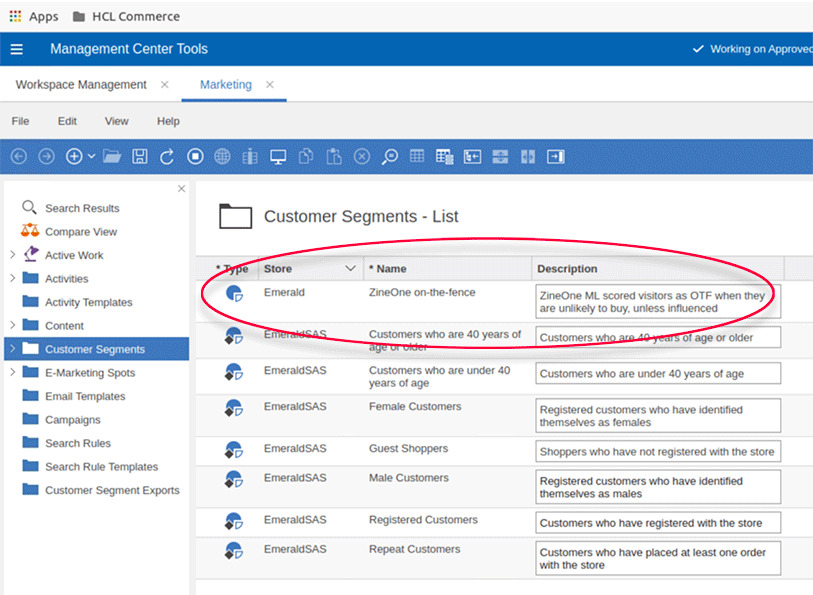Expand the Customer Segments folder
This screenshot has height=595, width=813.
12,349
